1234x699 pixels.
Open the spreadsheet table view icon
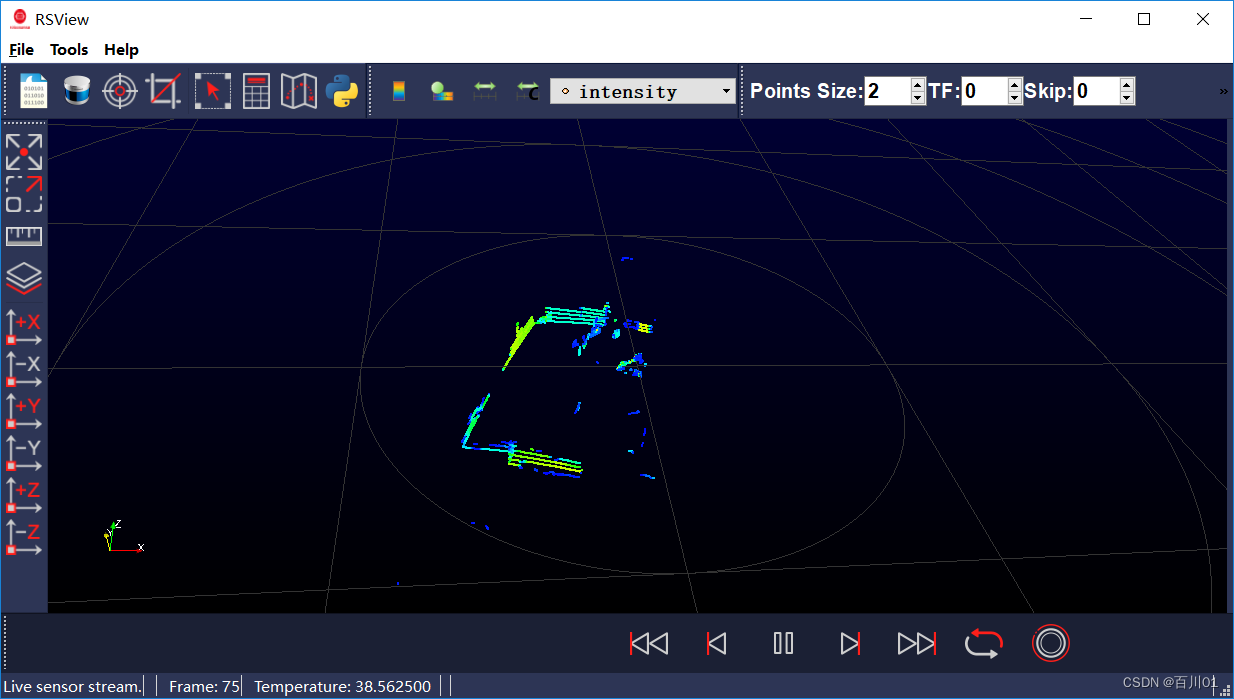(x=256, y=91)
